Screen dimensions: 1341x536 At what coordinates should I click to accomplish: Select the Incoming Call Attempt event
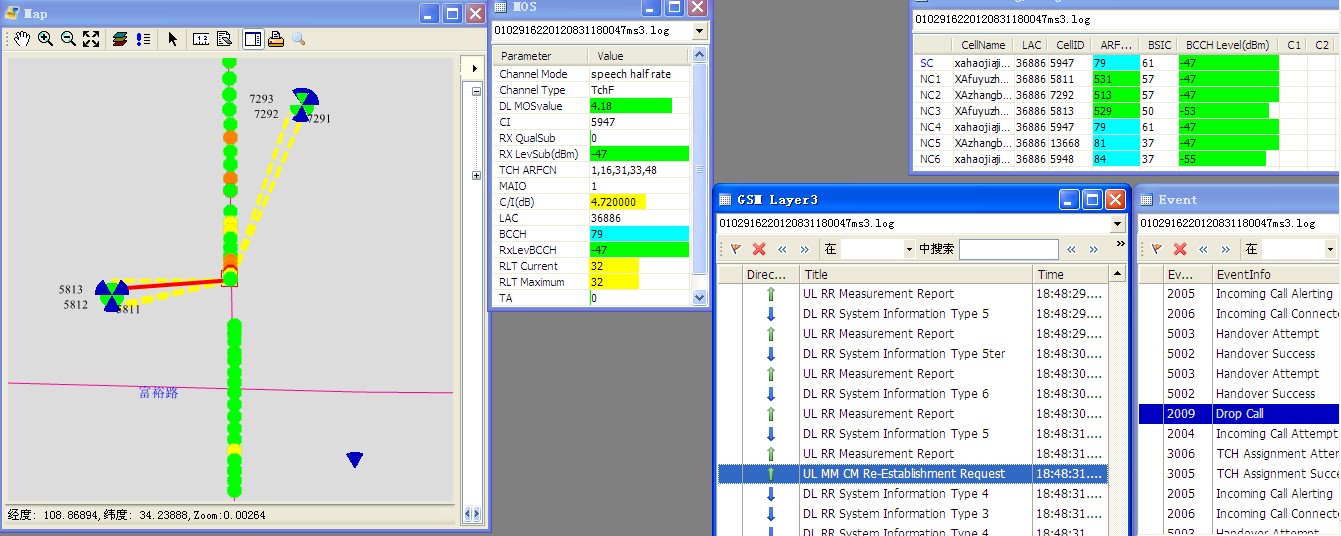point(1240,434)
